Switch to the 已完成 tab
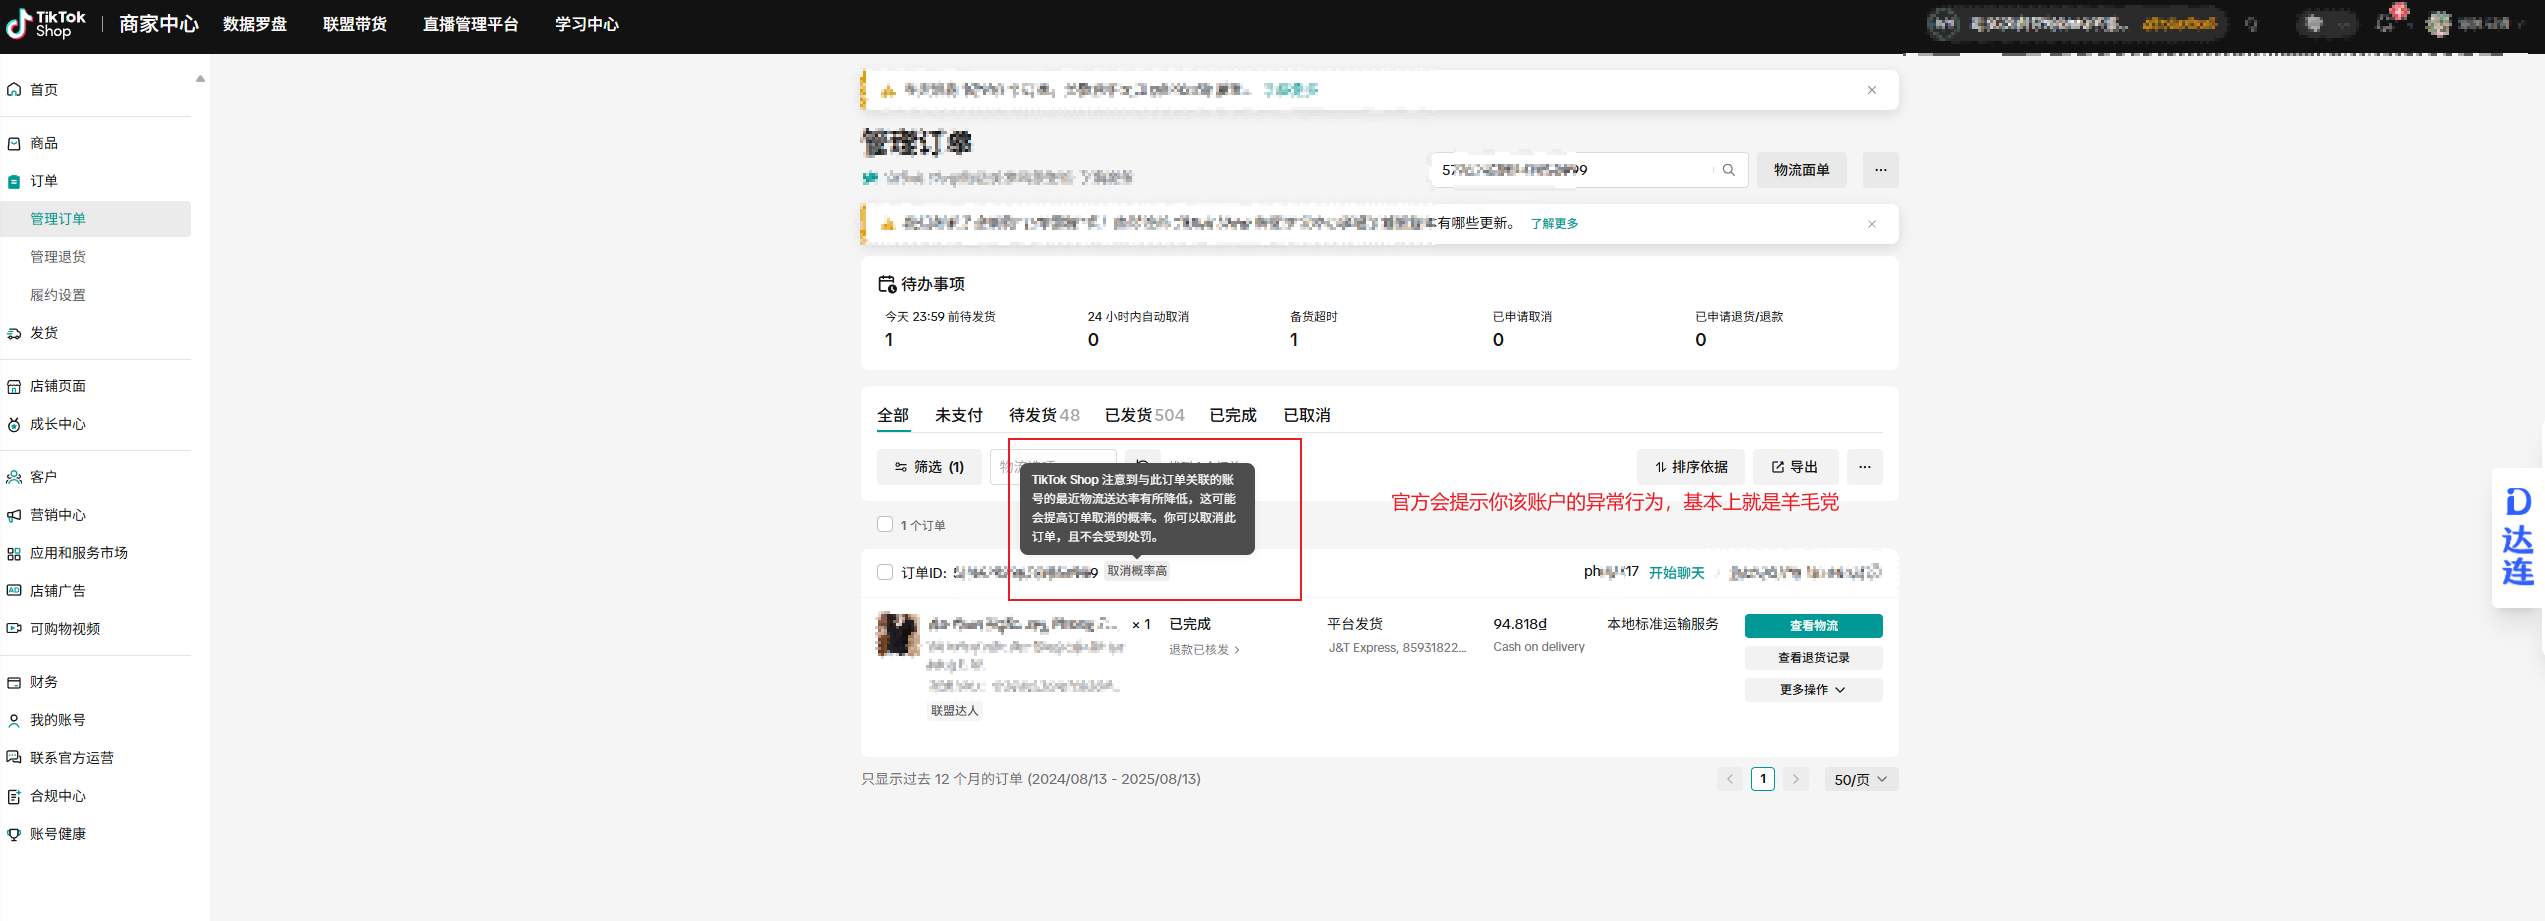The width and height of the screenshot is (2545, 921). [x=1233, y=415]
